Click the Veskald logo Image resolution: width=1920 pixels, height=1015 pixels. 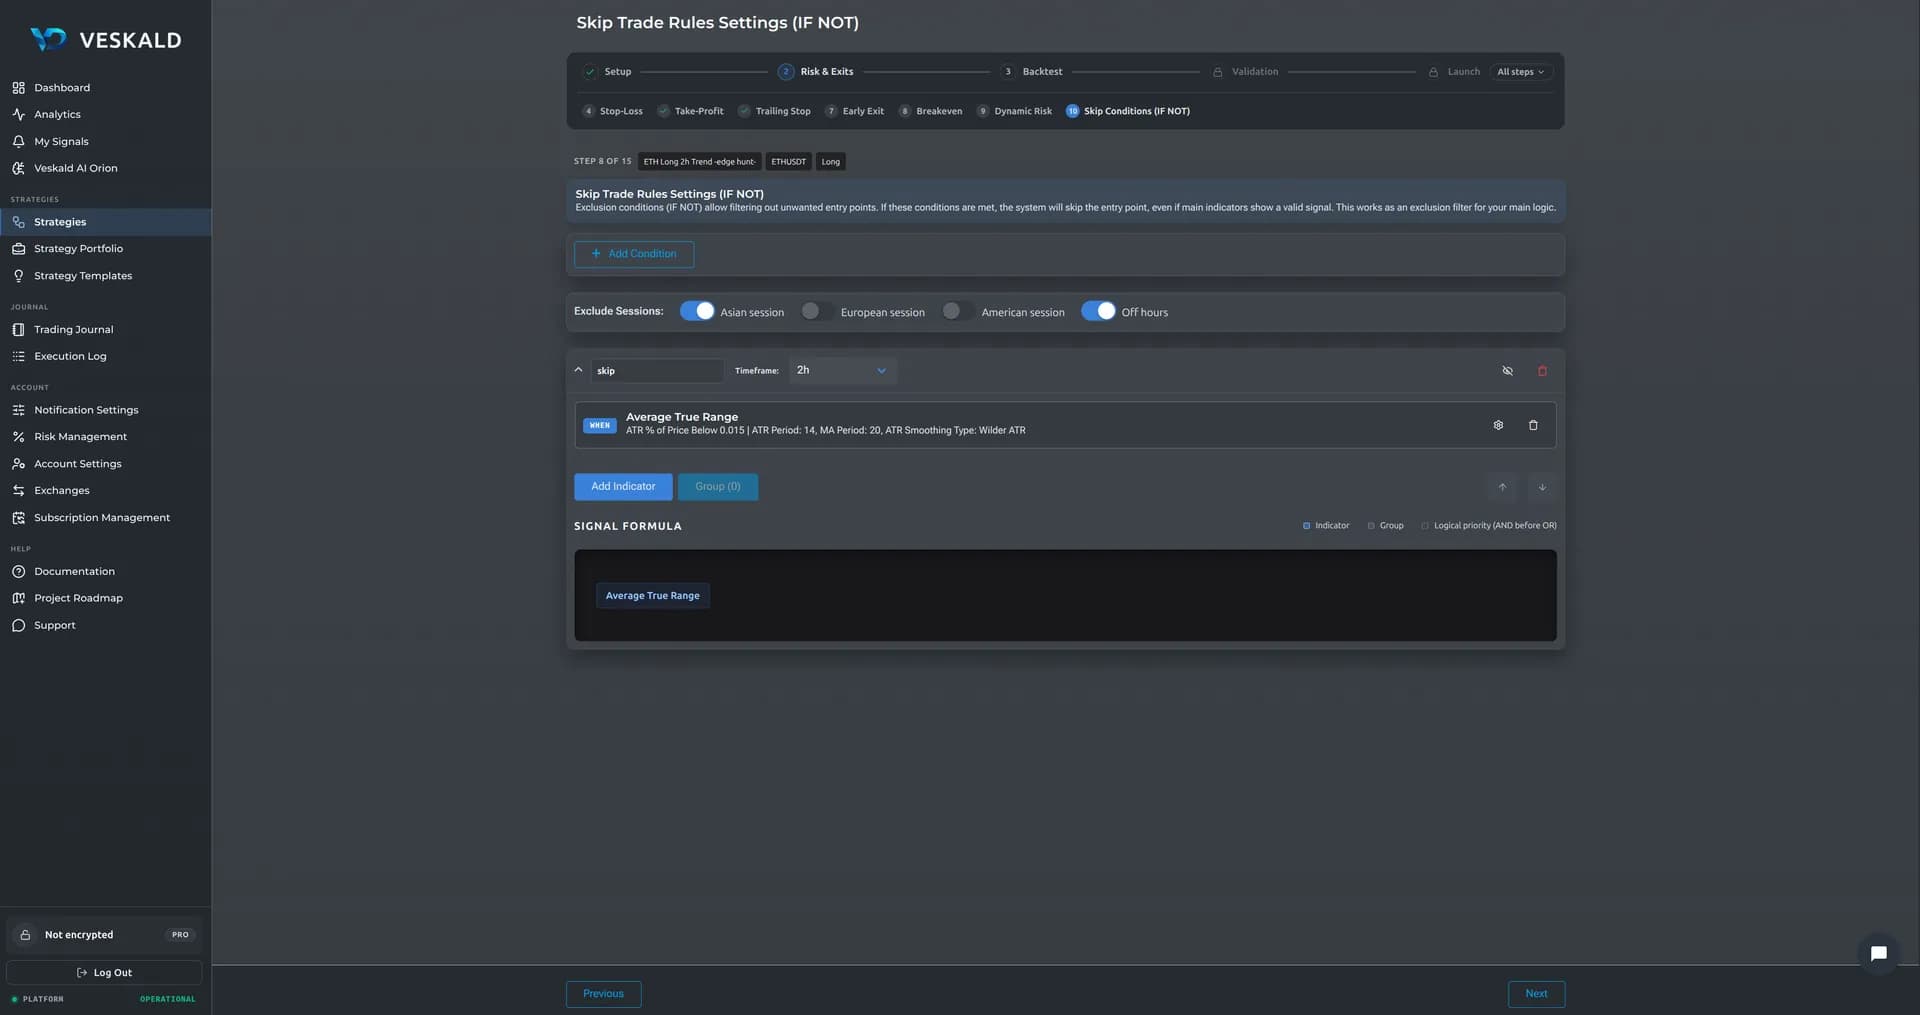point(105,40)
